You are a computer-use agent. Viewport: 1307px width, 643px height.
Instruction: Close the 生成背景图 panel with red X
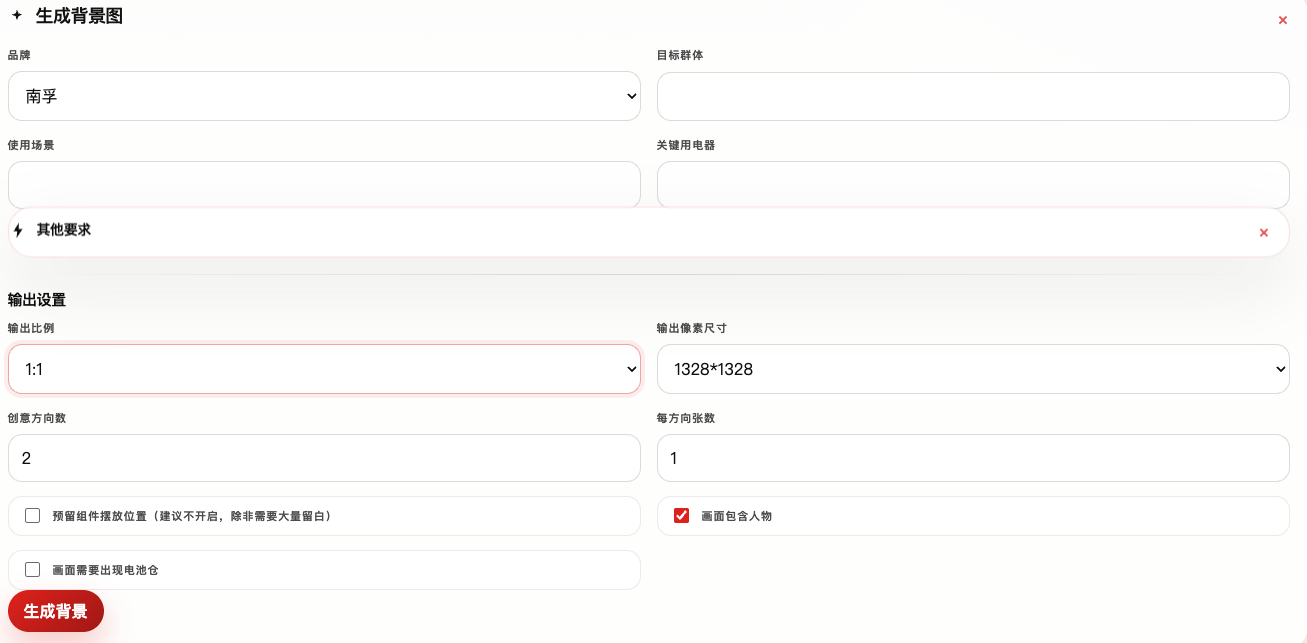click(x=1283, y=20)
